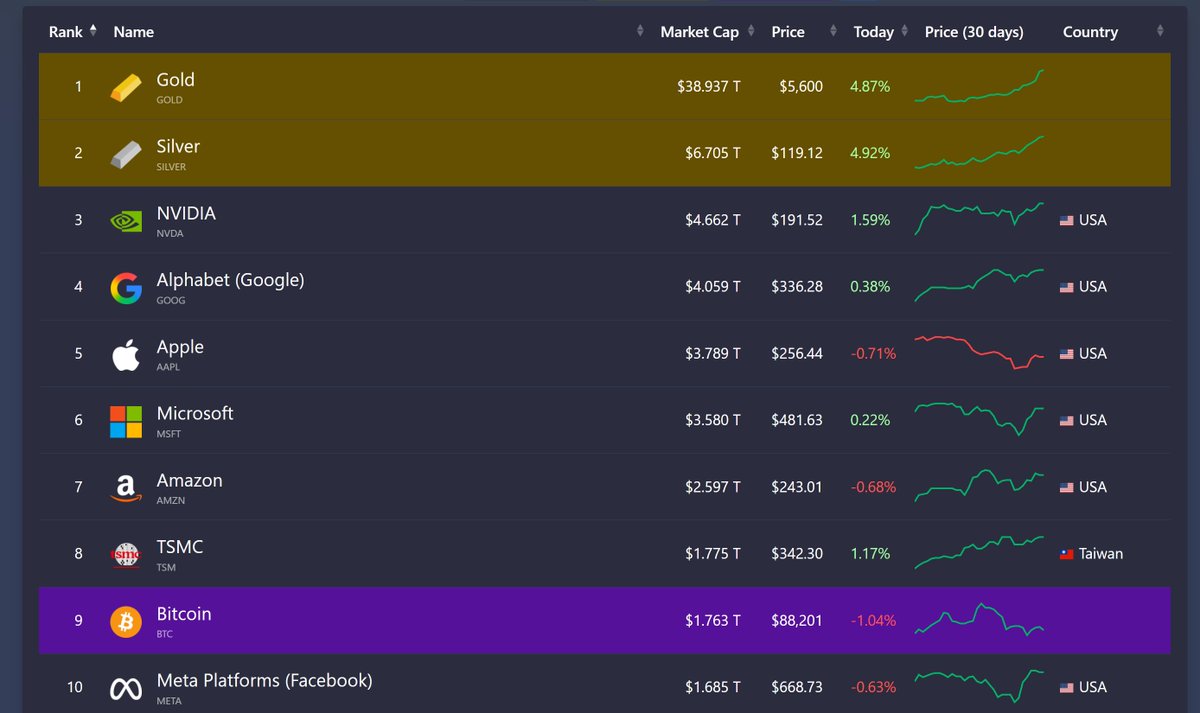The width and height of the screenshot is (1200, 713).
Task: Click the Amazon logo icon
Action: click(126, 488)
